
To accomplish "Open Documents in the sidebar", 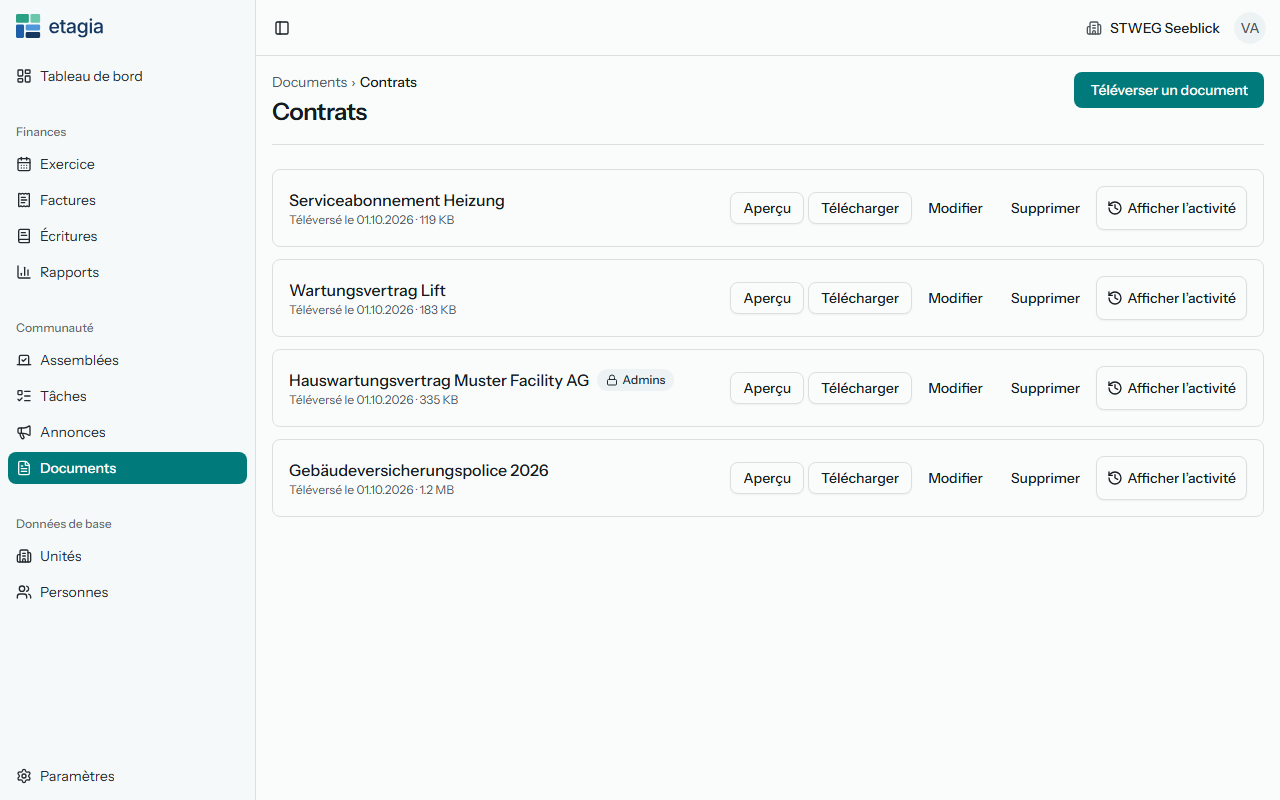I will point(127,468).
